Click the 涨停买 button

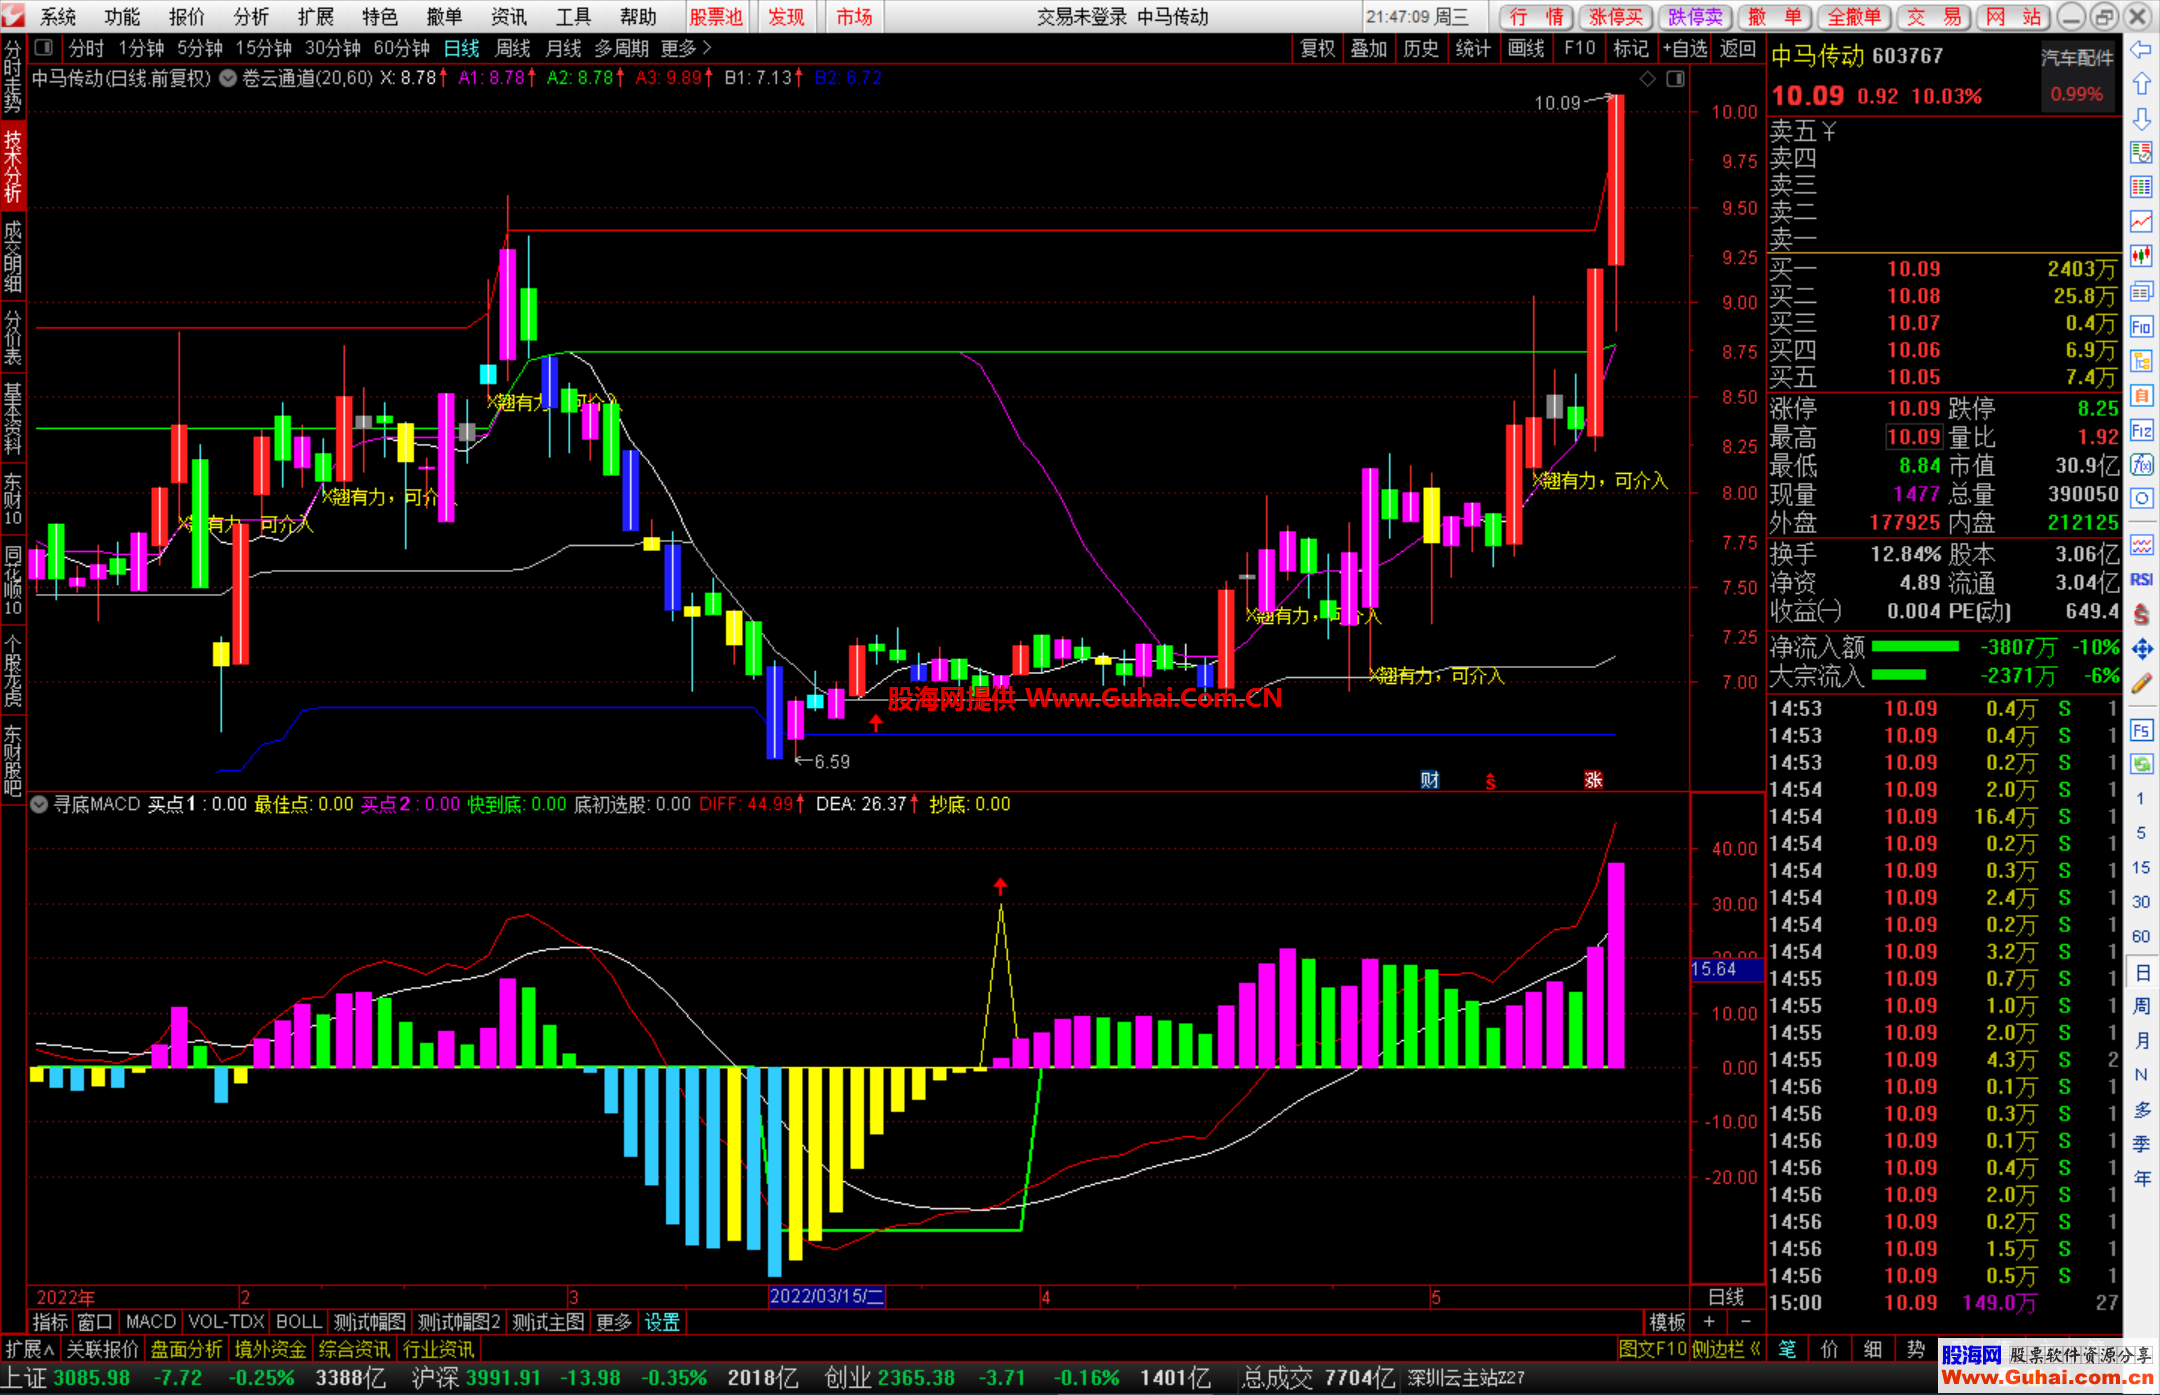[x=1616, y=17]
